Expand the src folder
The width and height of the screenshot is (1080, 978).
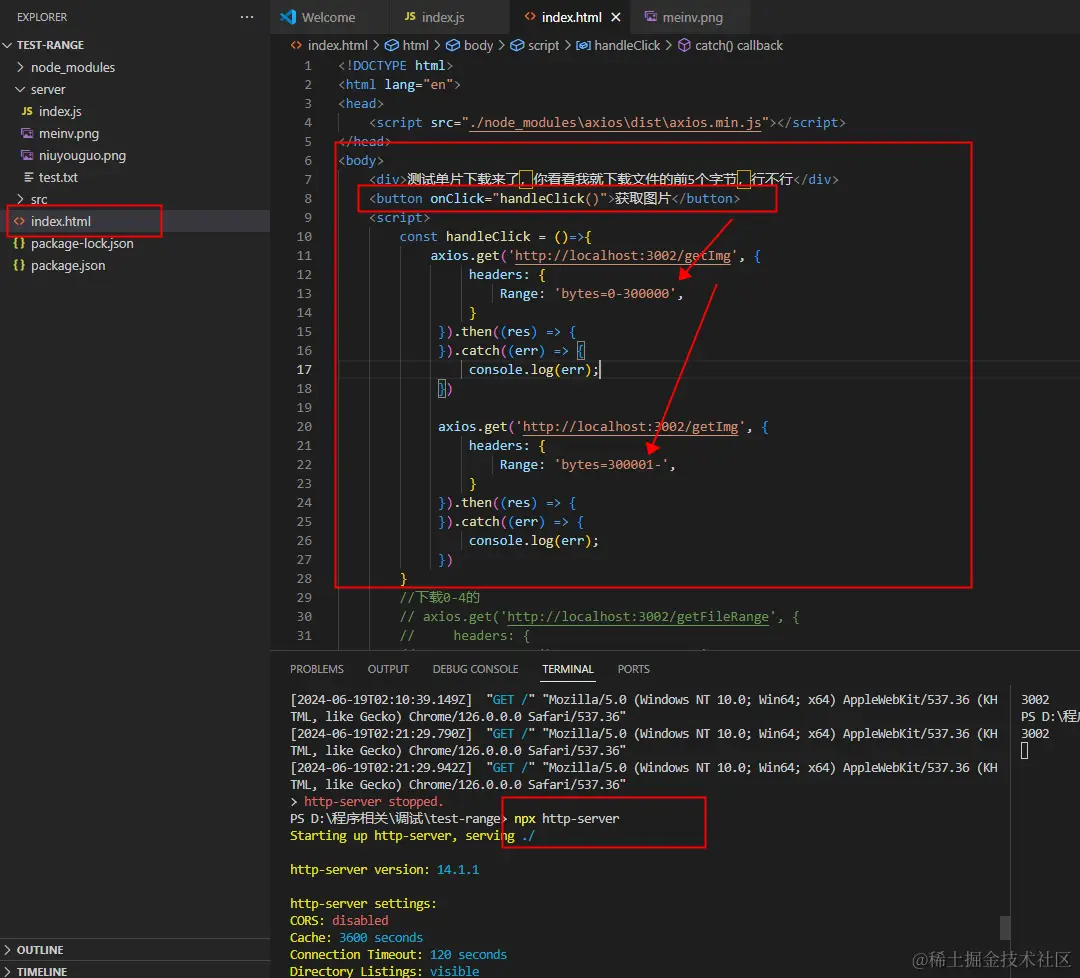click(x=20, y=199)
